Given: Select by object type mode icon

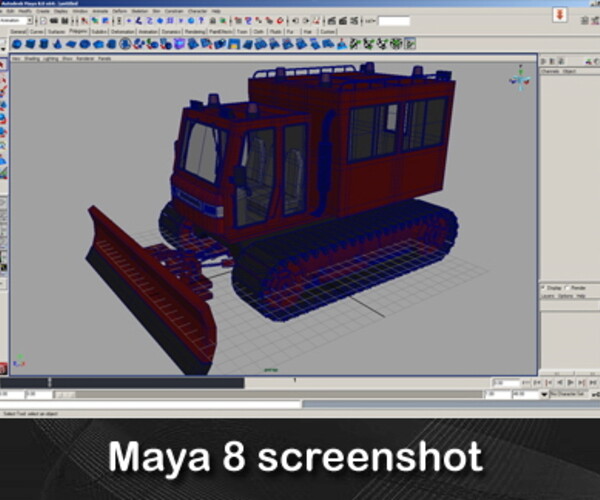Looking at the screenshot, I should [x=95, y=21].
